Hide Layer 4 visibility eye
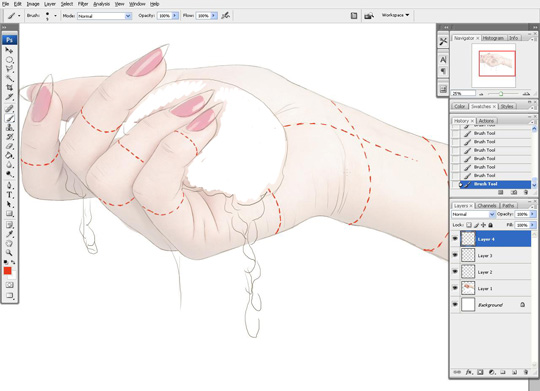This screenshot has height=391, width=540. click(455, 239)
